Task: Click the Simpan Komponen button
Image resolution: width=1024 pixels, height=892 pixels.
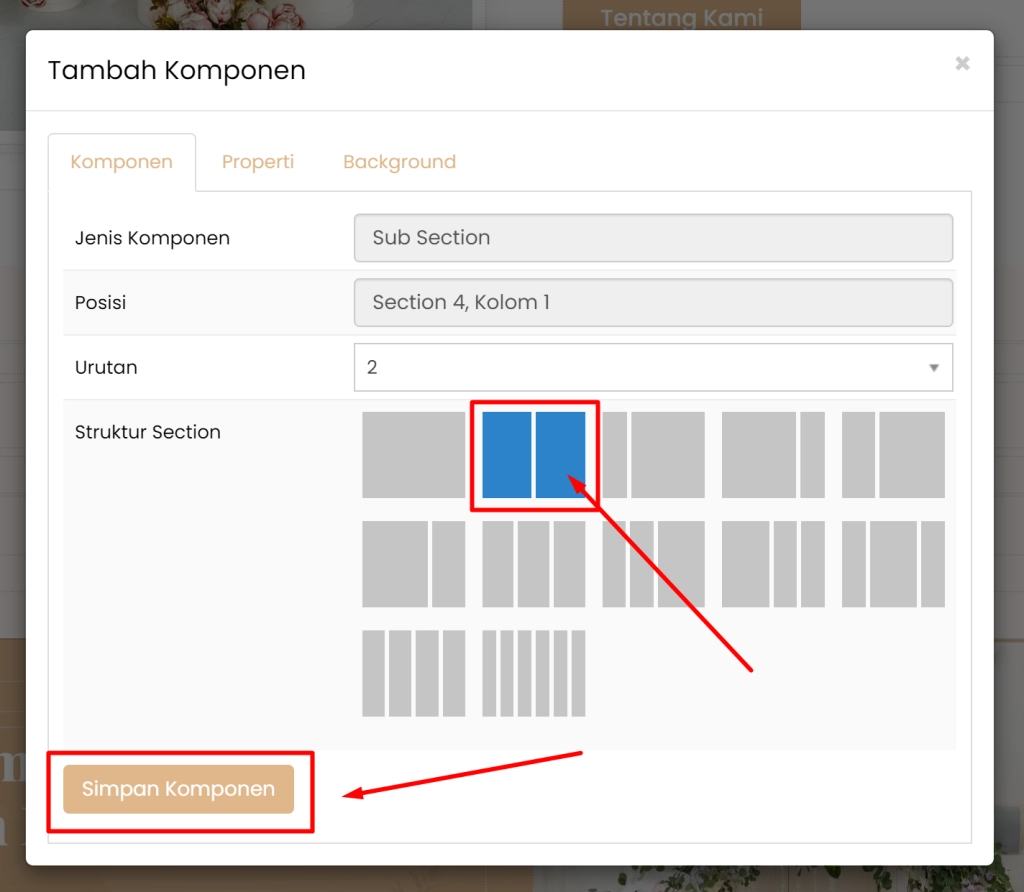Action: [x=178, y=789]
